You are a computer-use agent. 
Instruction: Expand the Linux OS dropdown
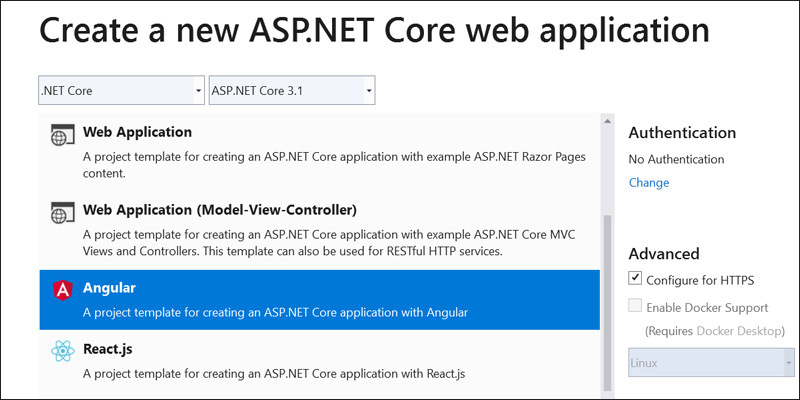(711, 363)
